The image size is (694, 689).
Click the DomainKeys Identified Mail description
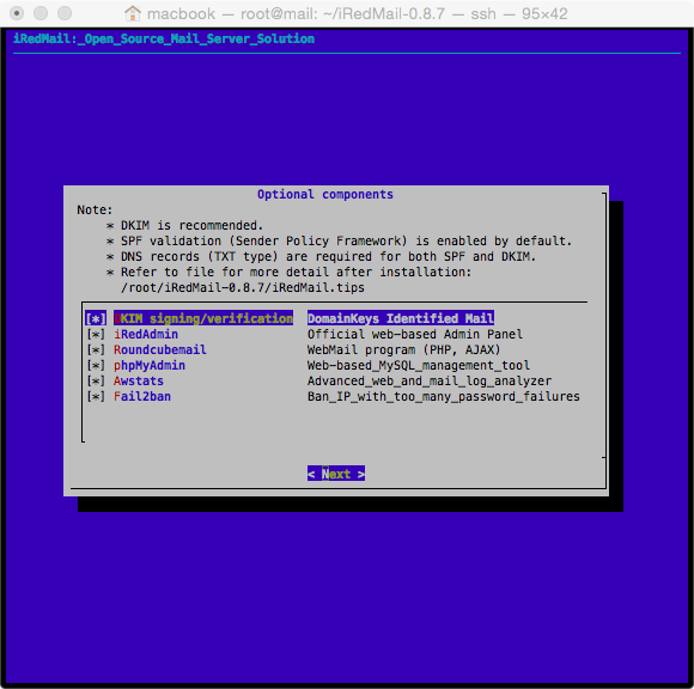click(401, 319)
